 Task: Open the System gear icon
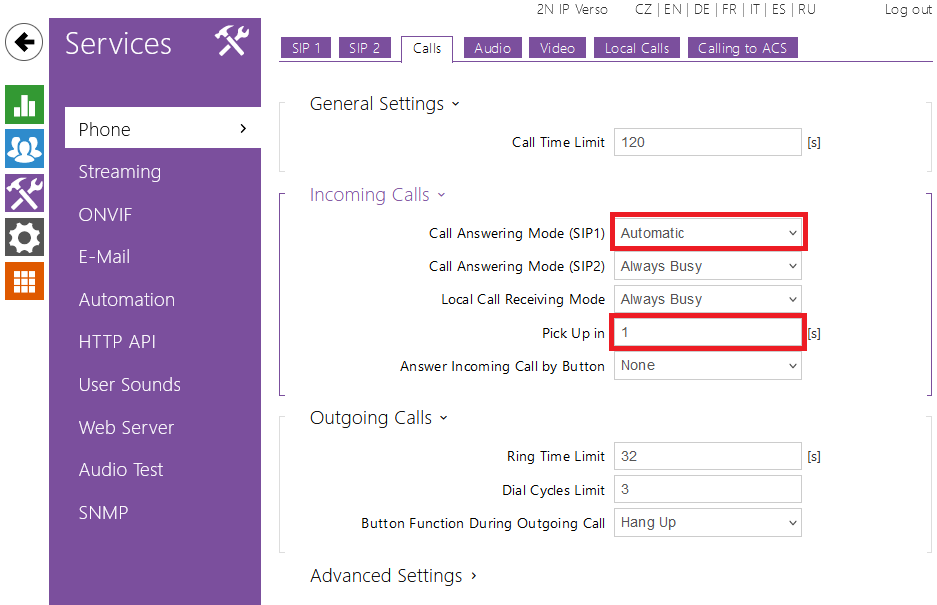click(24, 237)
